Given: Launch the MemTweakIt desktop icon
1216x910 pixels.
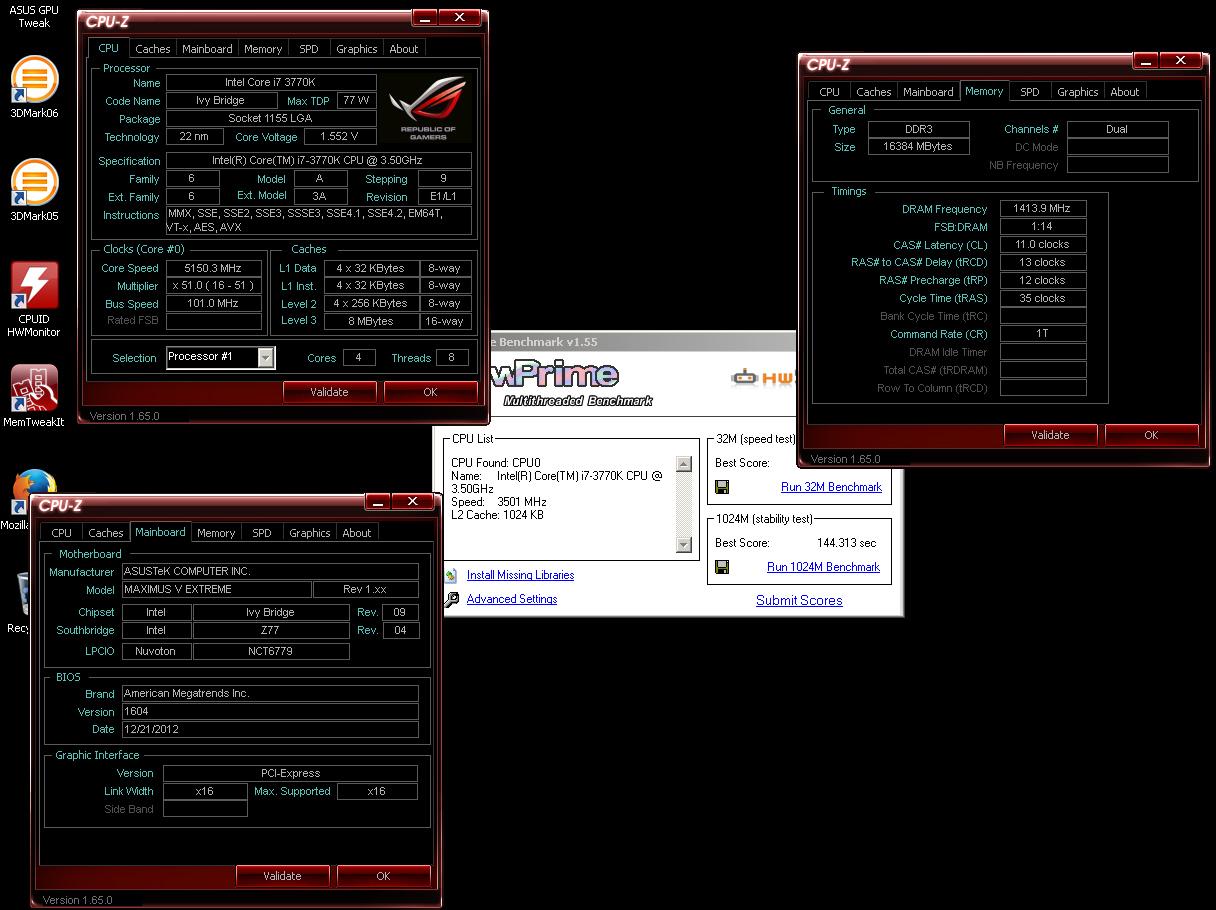Looking at the screenshot, I should (34, 396).
